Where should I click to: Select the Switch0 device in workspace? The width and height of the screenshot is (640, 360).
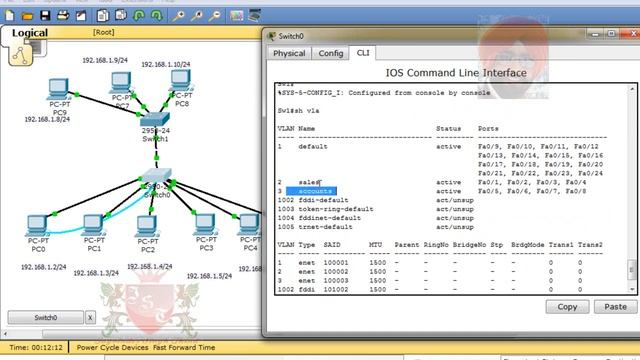click(x=157, y=176)
